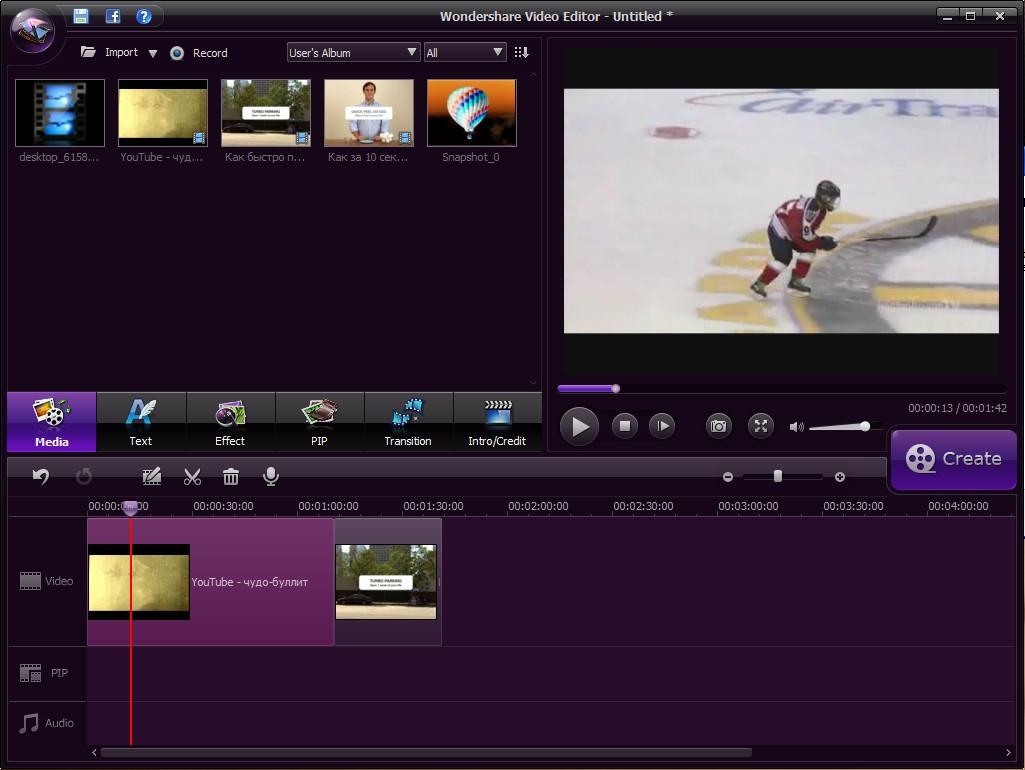
Task: Open the Edit clip tool icon
Action: pyautogui.click(x=152, y=477)
